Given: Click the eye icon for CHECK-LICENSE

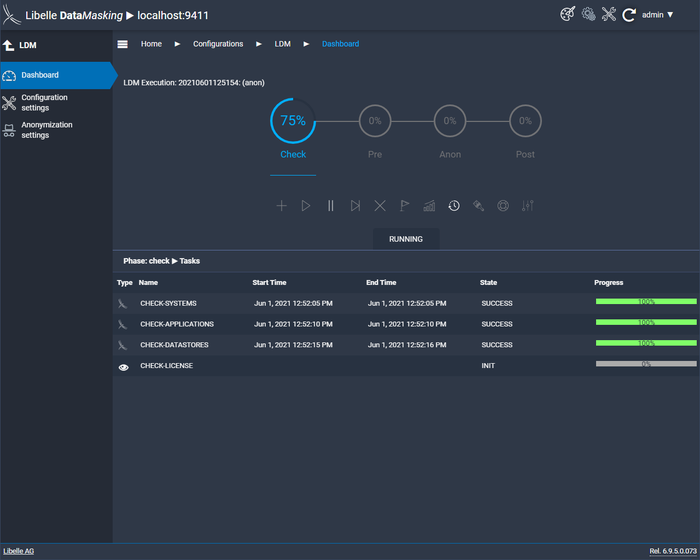Looking at the screenshot, I should point(124,367).
